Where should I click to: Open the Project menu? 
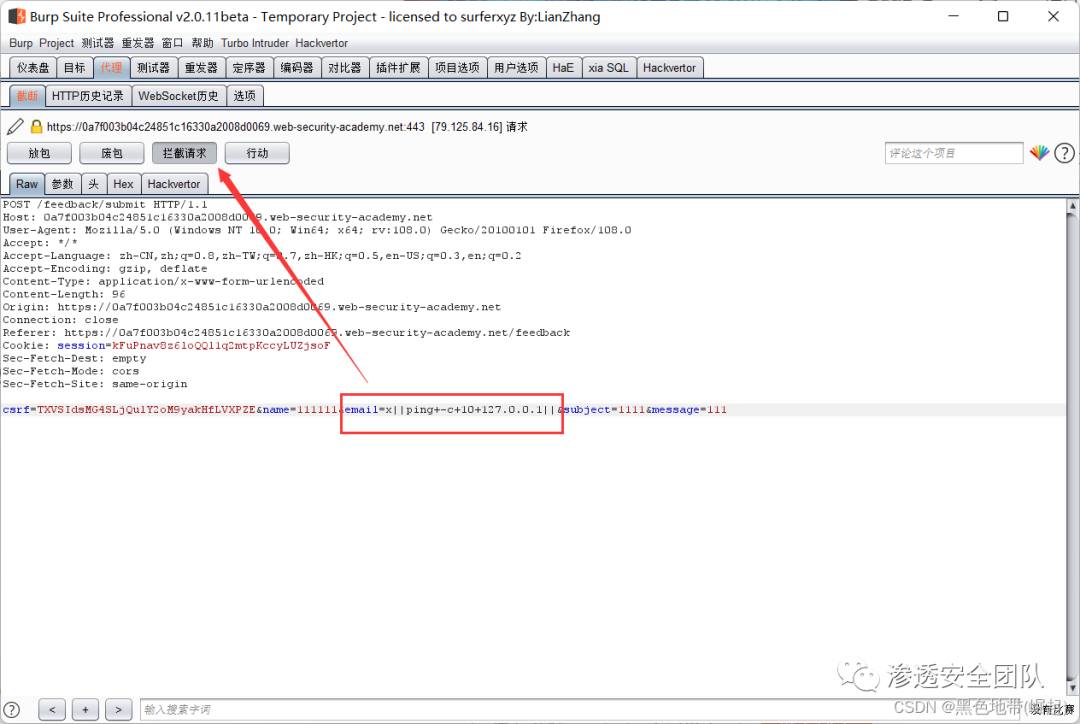tap(56, 43)
